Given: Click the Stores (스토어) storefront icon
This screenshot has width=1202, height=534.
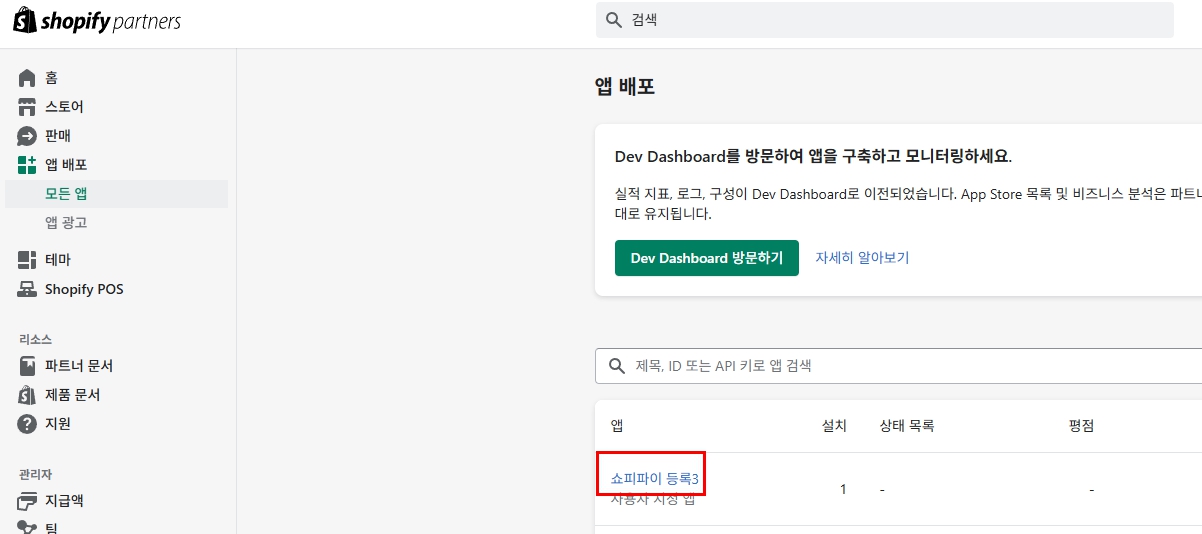Looking at the screenshot, I should click(x=27, y=107).
